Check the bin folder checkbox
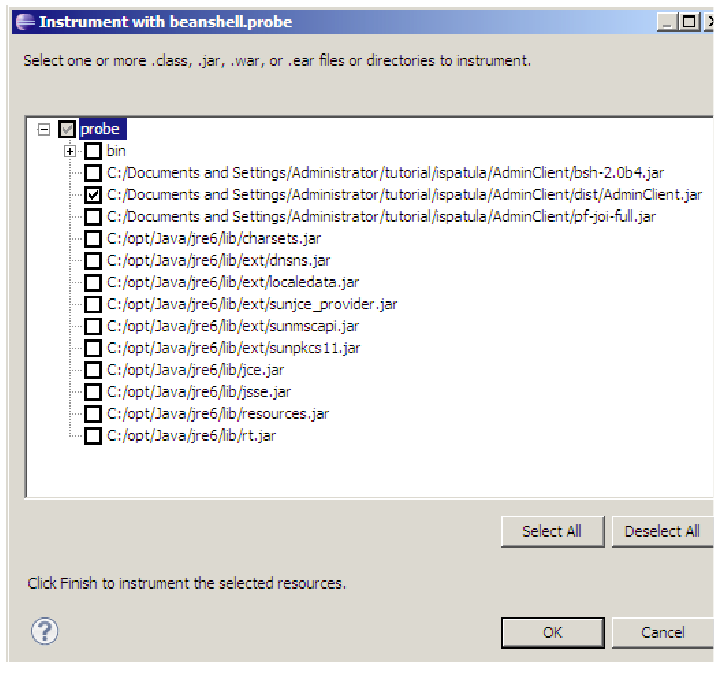Image resolution: width=723 pixels, height=675 pixels. [93, 151]
